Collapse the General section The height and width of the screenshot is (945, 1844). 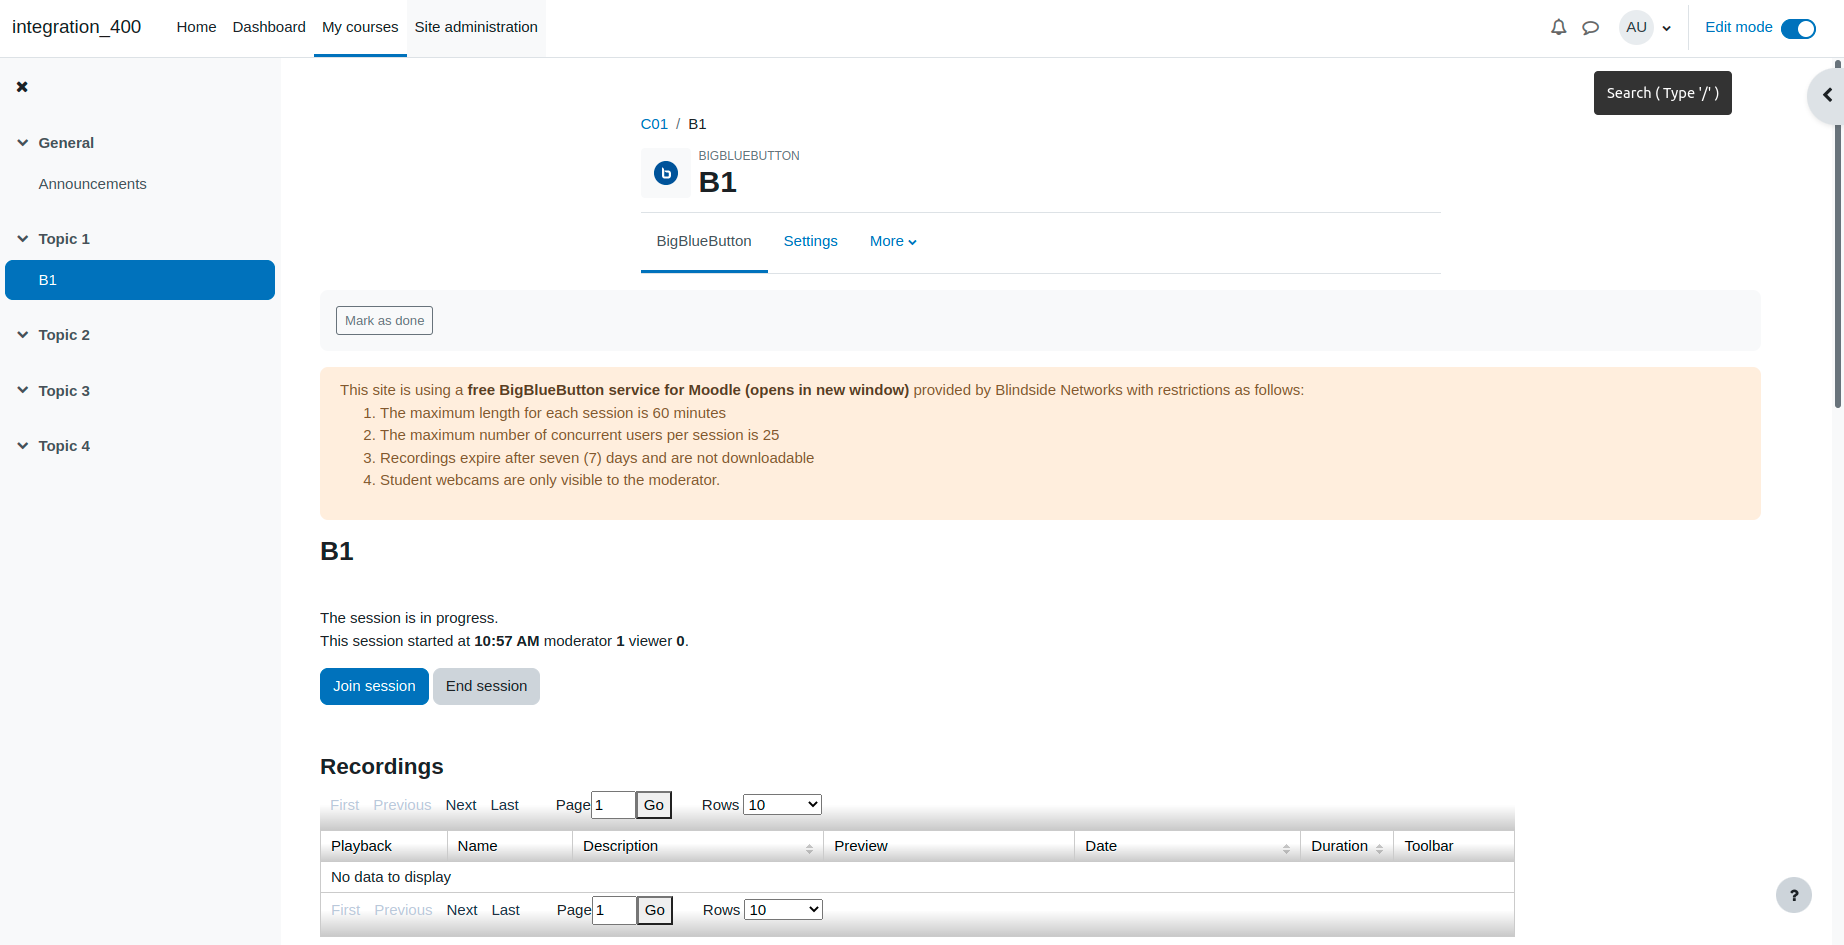tap(22, 143)
